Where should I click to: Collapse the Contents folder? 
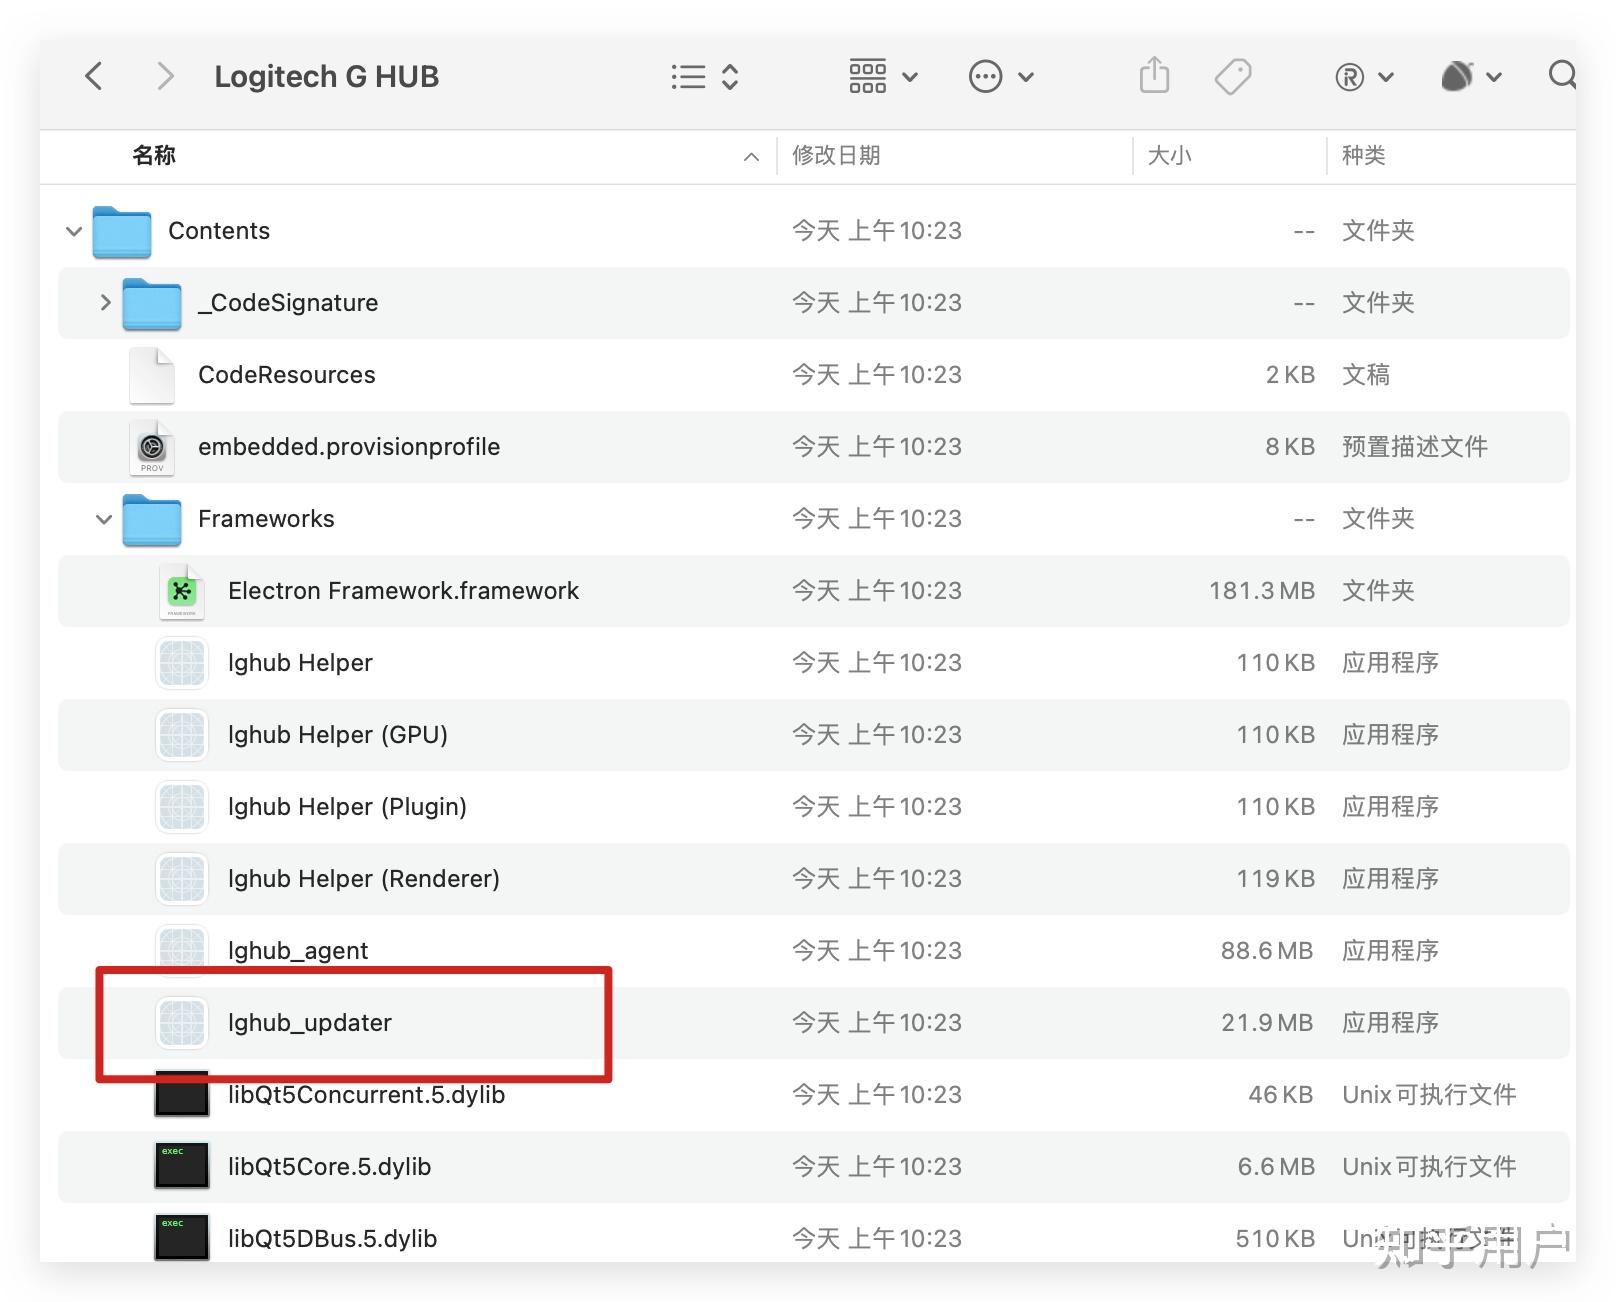(74, 231)
